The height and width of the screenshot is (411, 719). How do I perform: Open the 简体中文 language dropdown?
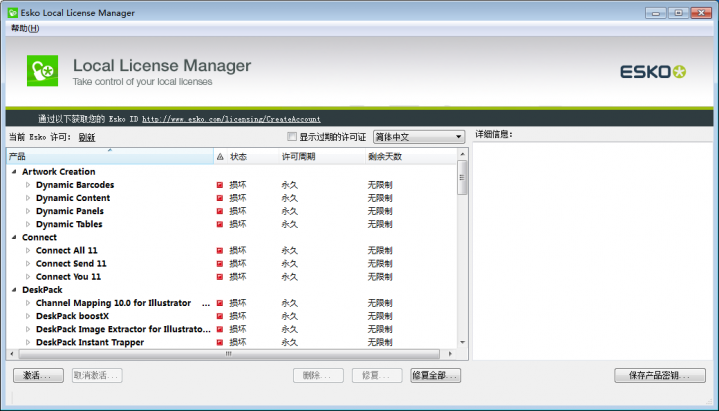(x=419, y=137)
